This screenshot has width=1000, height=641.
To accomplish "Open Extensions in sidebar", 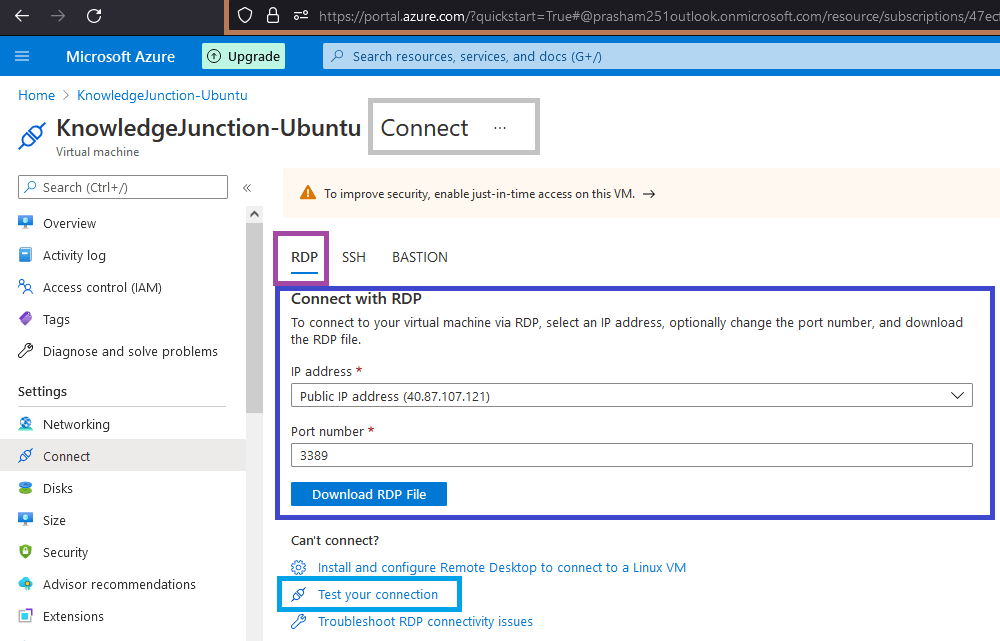I will point(73,616).
